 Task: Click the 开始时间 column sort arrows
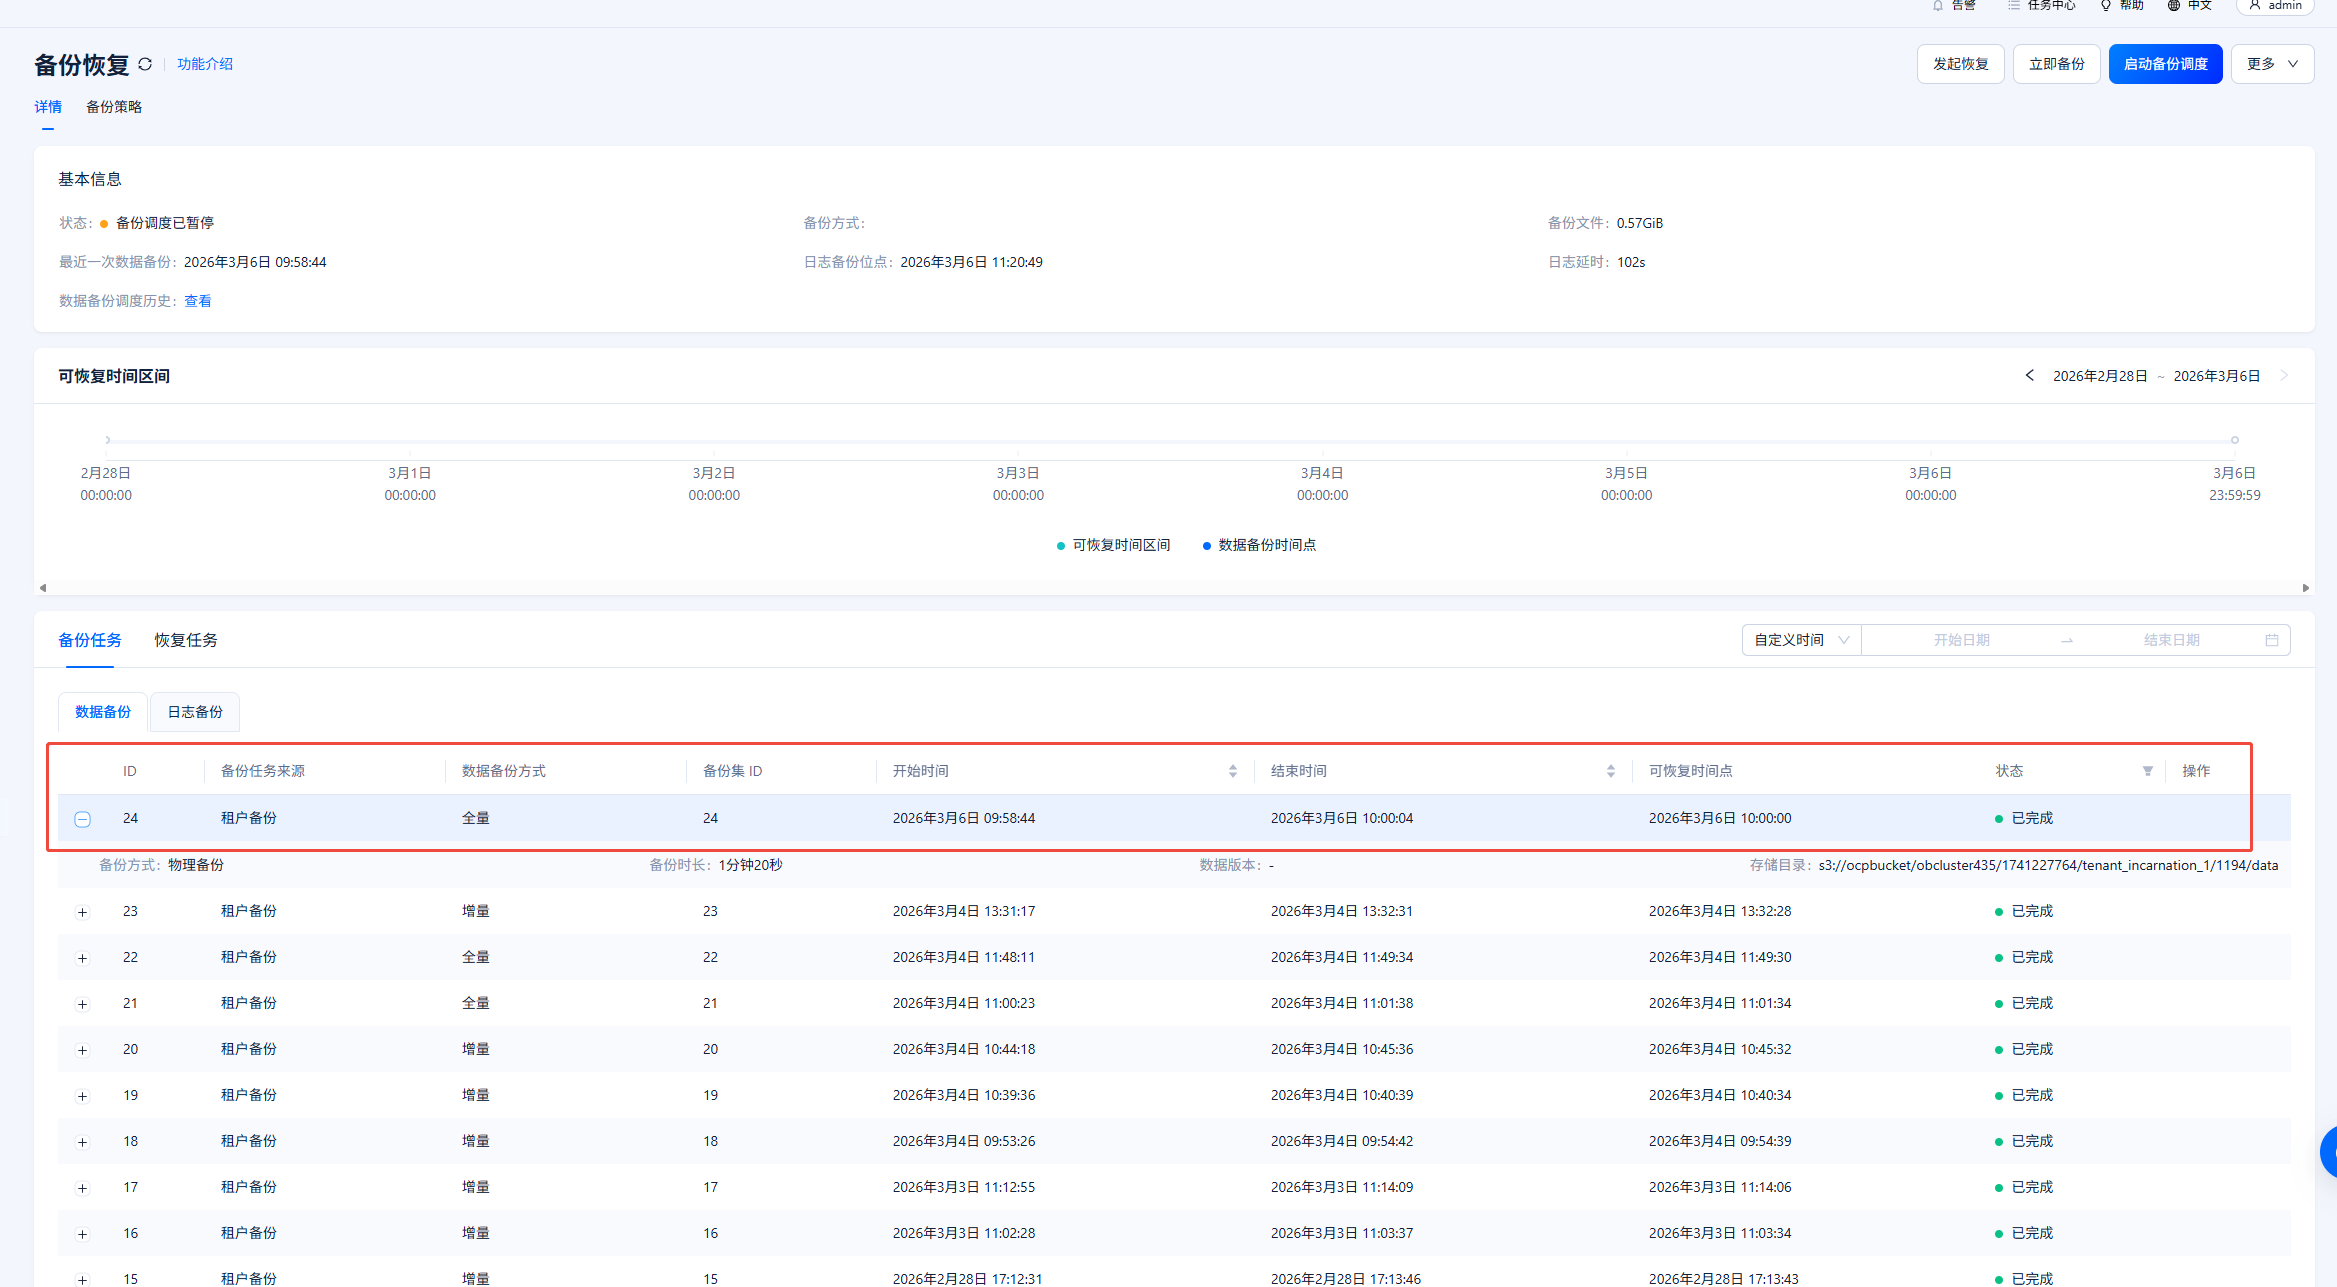(1232, 771)
